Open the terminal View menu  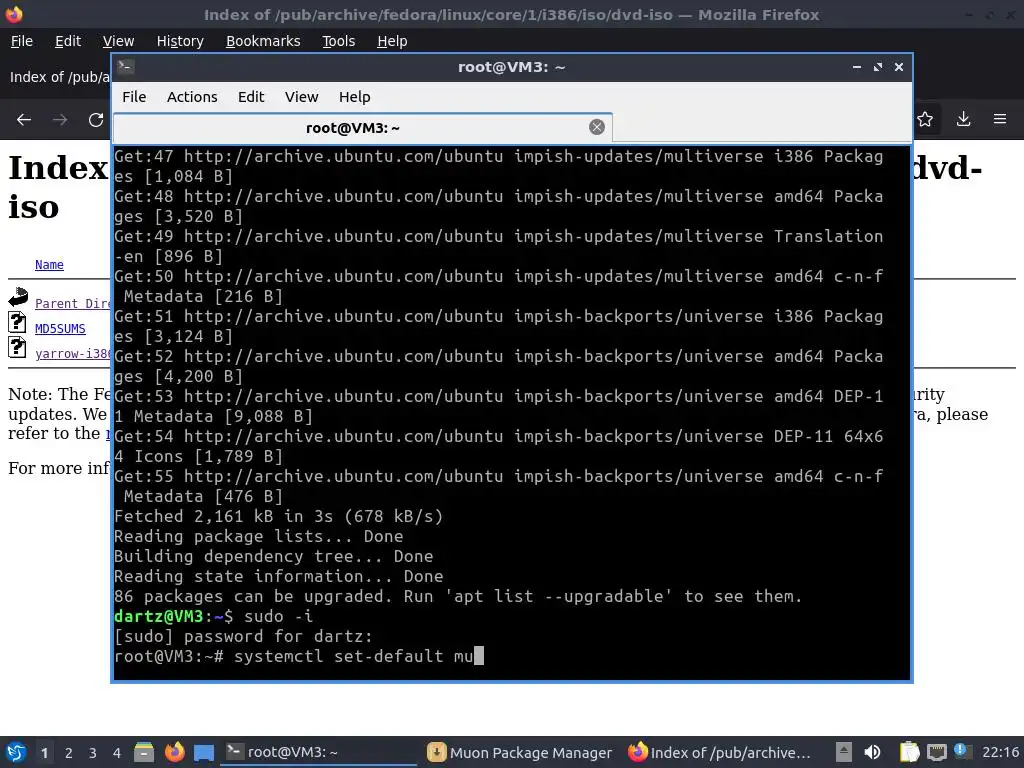(301, 97)
